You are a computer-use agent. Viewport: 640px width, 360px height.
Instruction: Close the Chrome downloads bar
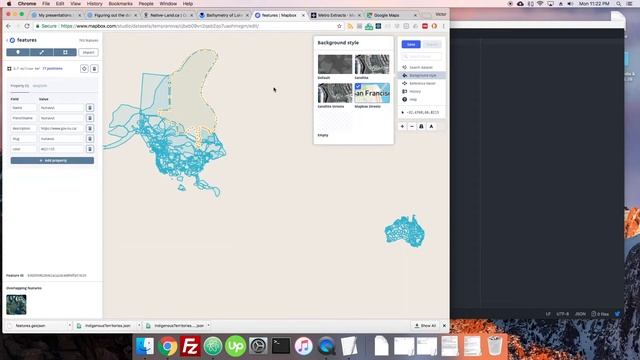444,326
